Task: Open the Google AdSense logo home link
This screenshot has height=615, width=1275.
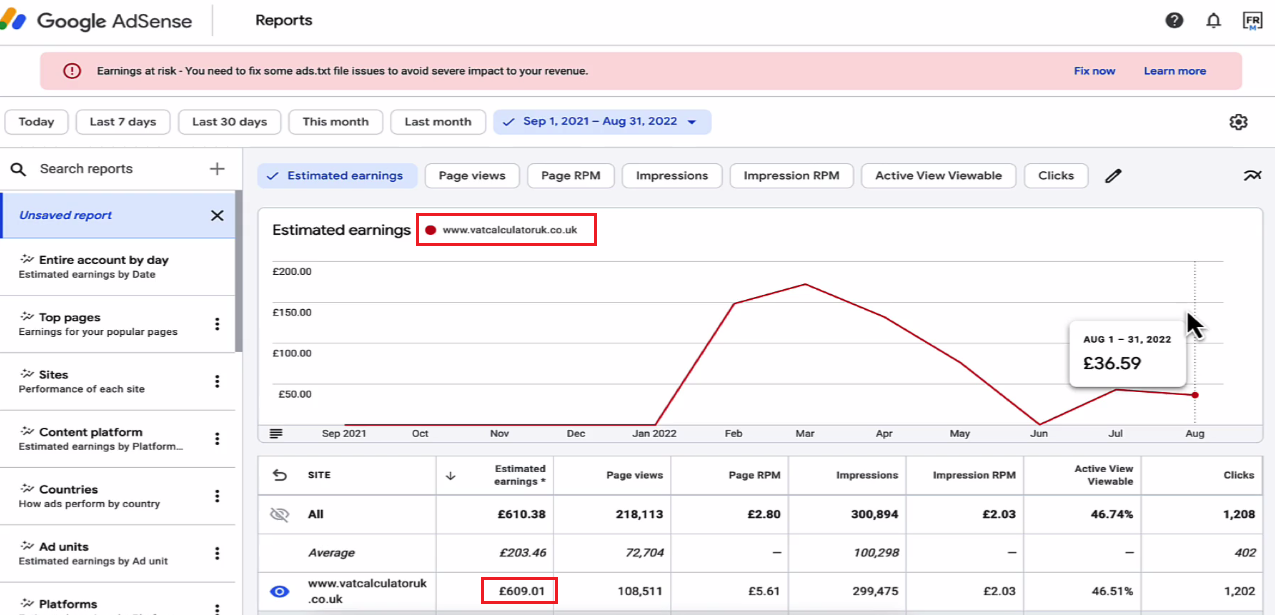Action: [x=96, y=20]
